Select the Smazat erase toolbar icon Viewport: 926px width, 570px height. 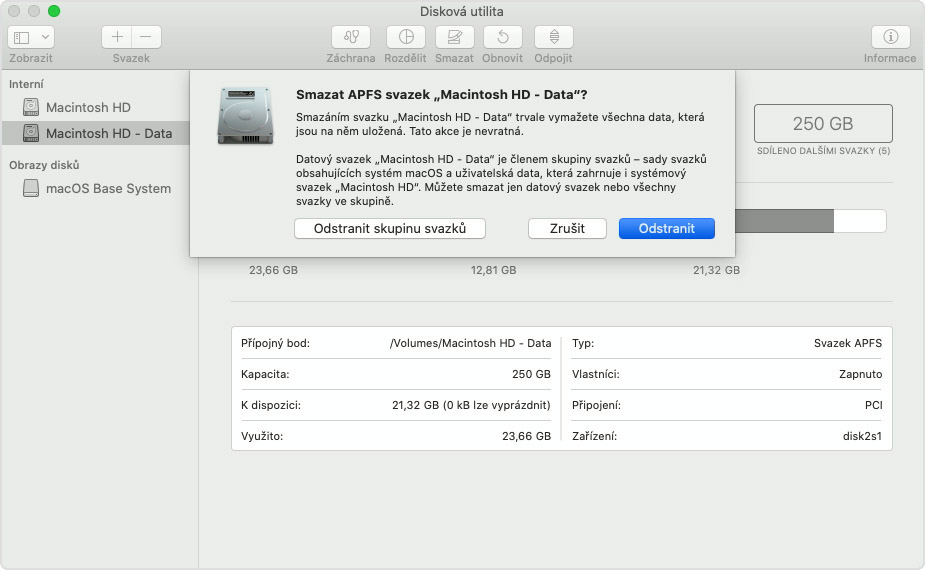point(455,37)
